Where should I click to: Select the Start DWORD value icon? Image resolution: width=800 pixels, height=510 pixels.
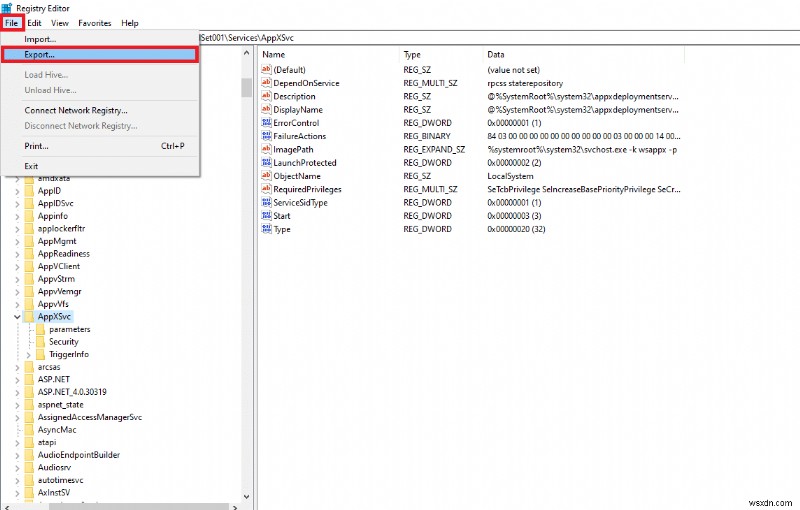pos(266,215)
